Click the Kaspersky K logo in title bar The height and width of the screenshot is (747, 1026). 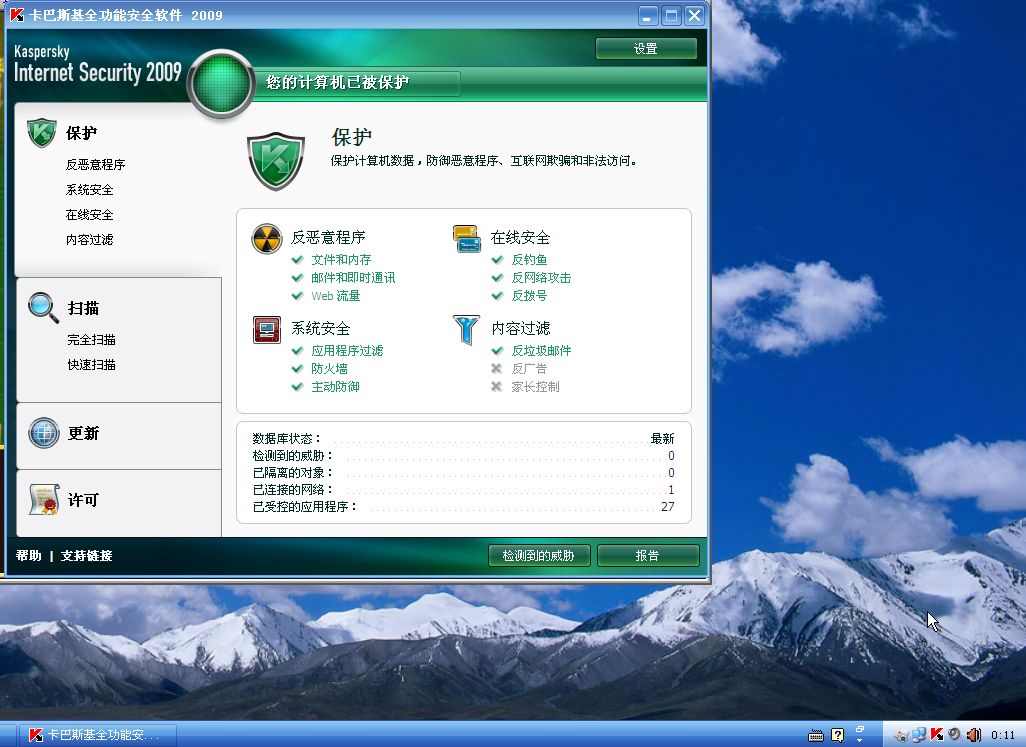point(17,15)
